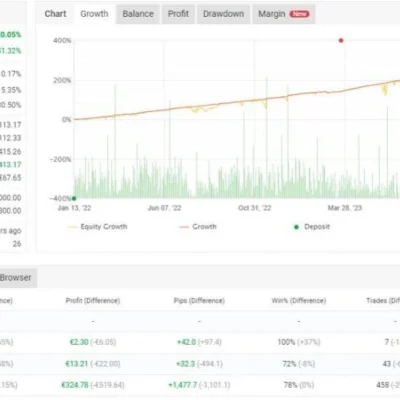Switch to the Chart tab

[x=55, y=14]
